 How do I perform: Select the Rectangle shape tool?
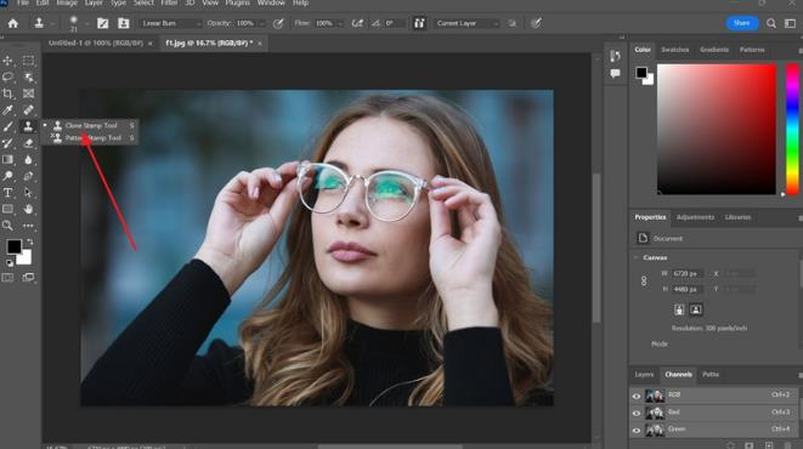click(x=8, y=209)
